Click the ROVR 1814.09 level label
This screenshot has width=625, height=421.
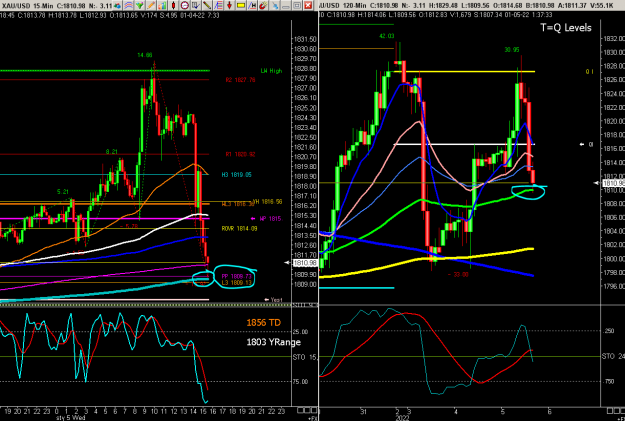[239, 228]
